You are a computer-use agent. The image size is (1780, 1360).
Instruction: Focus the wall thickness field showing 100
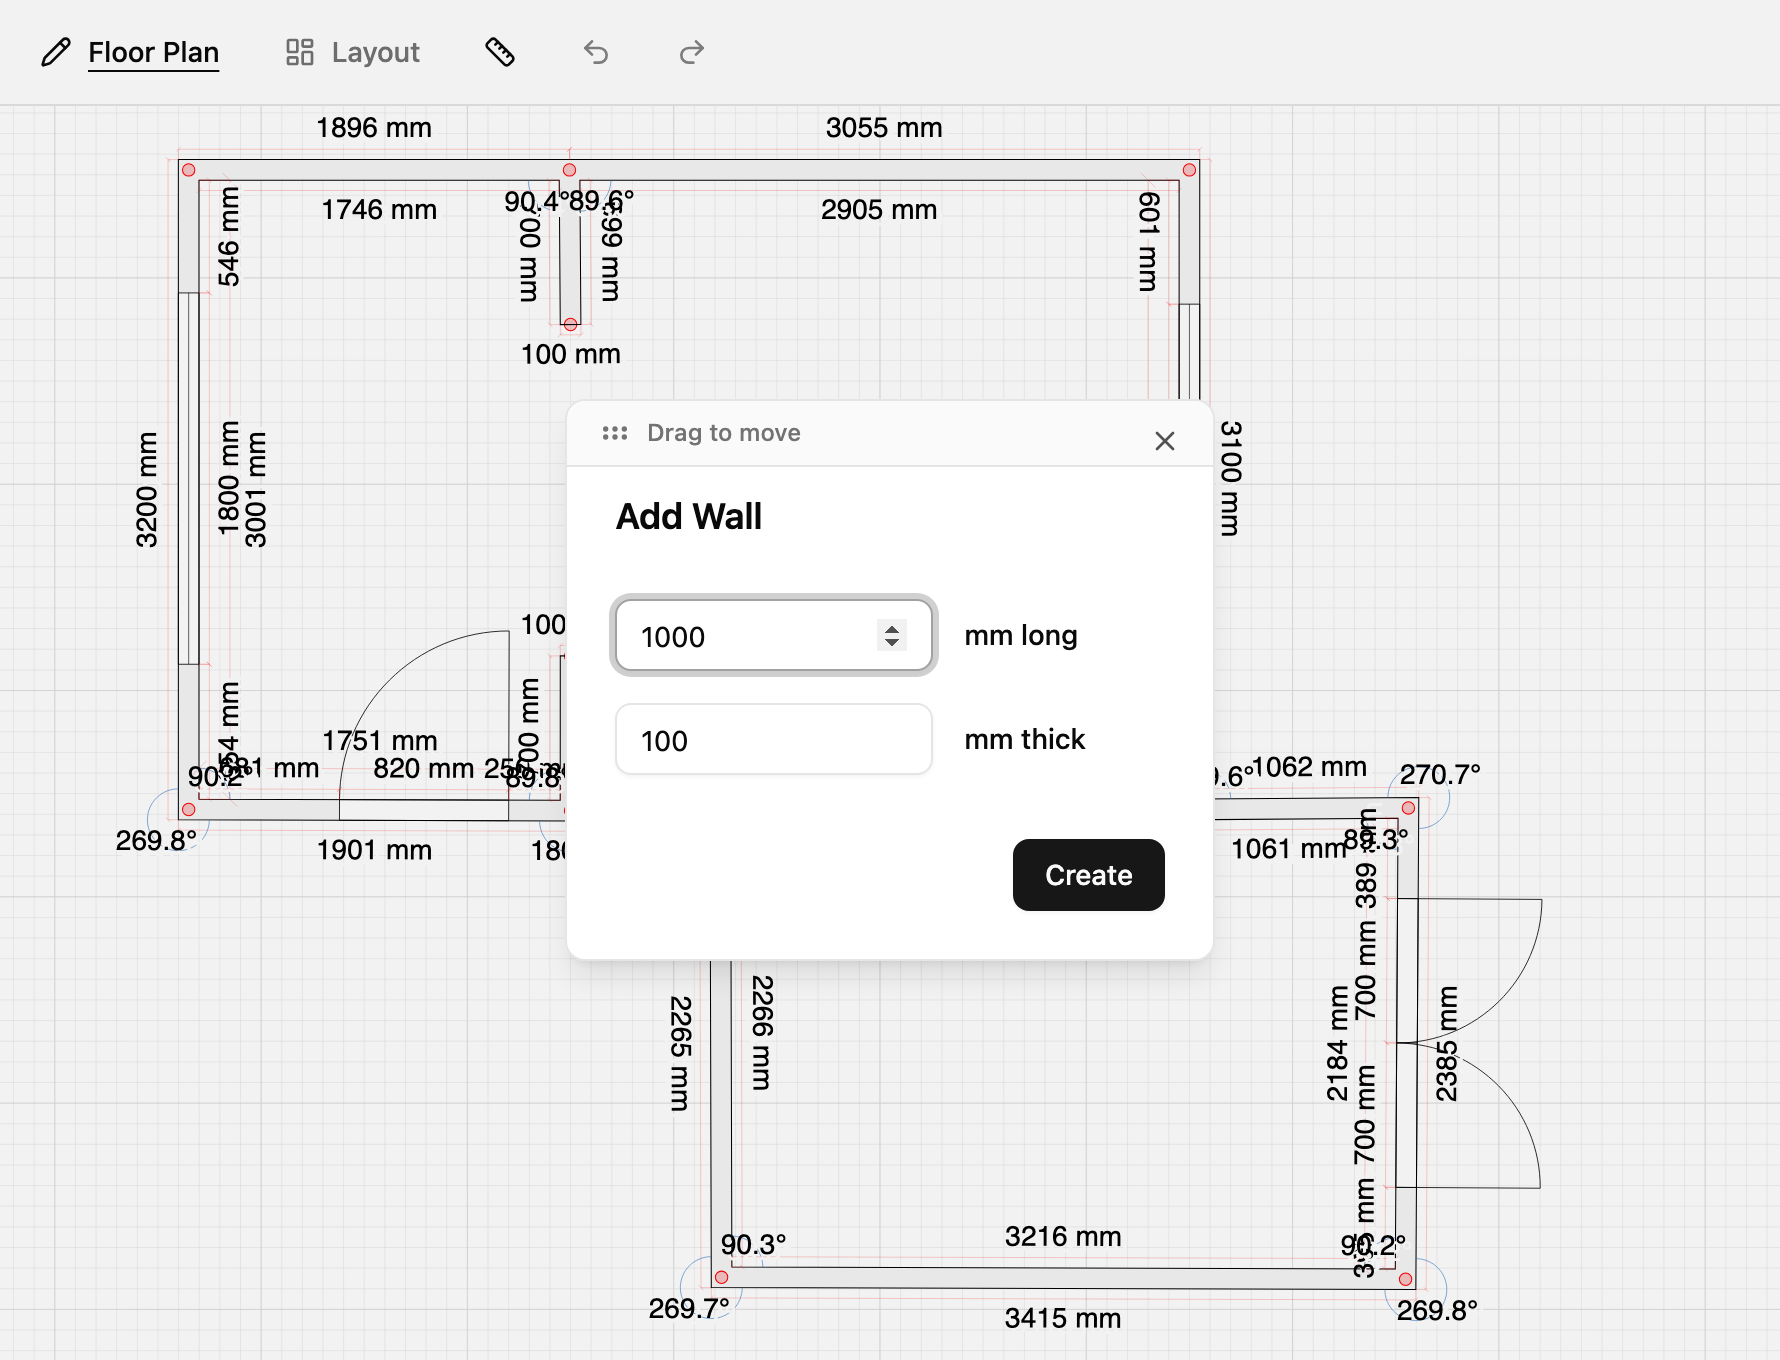point(774,740)
